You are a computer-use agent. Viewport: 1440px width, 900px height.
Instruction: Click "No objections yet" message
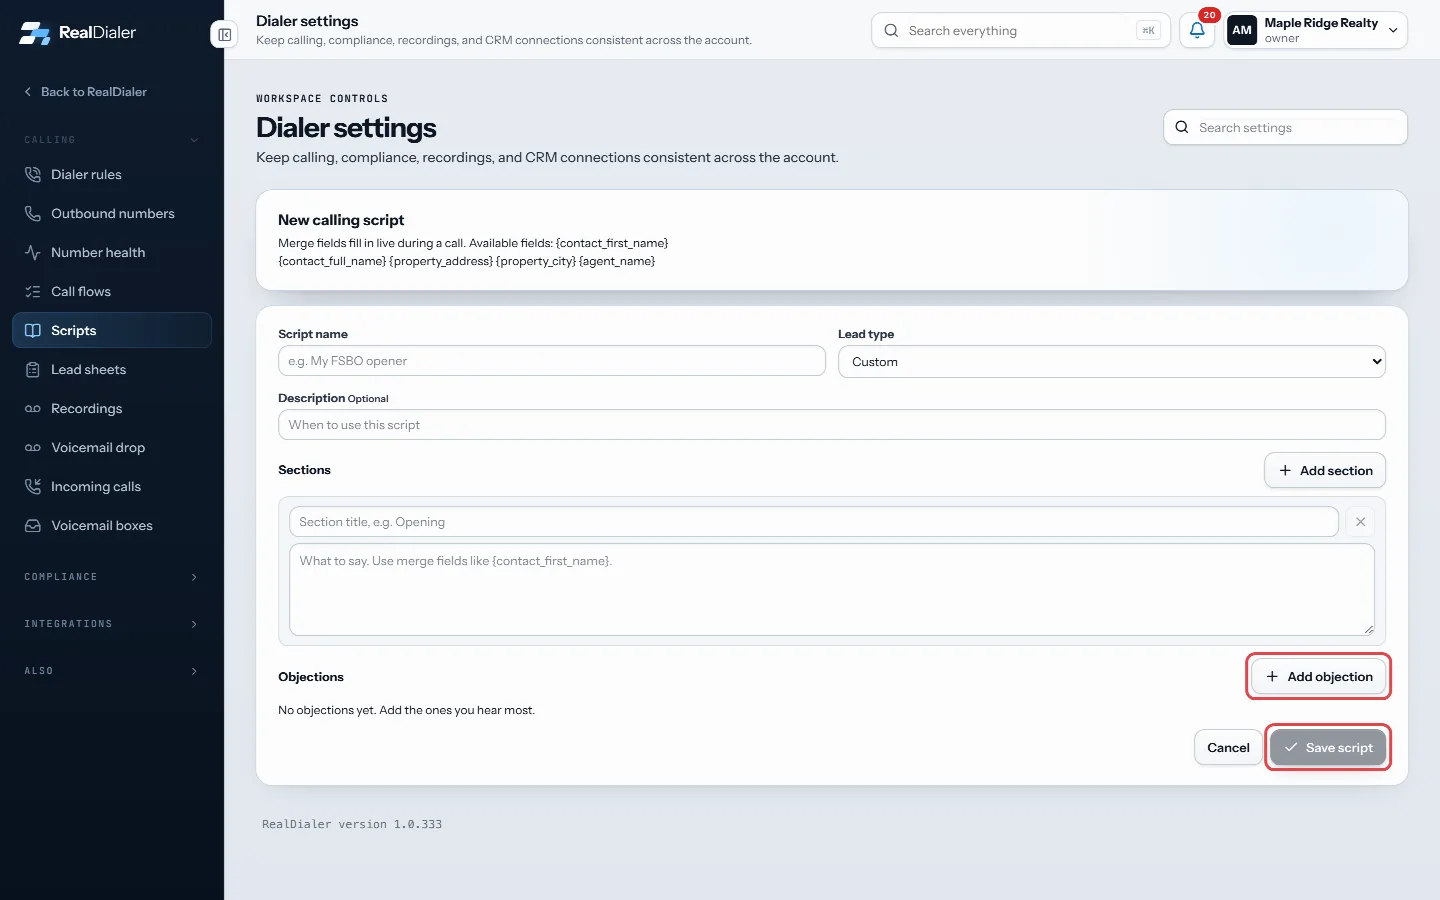407,710
